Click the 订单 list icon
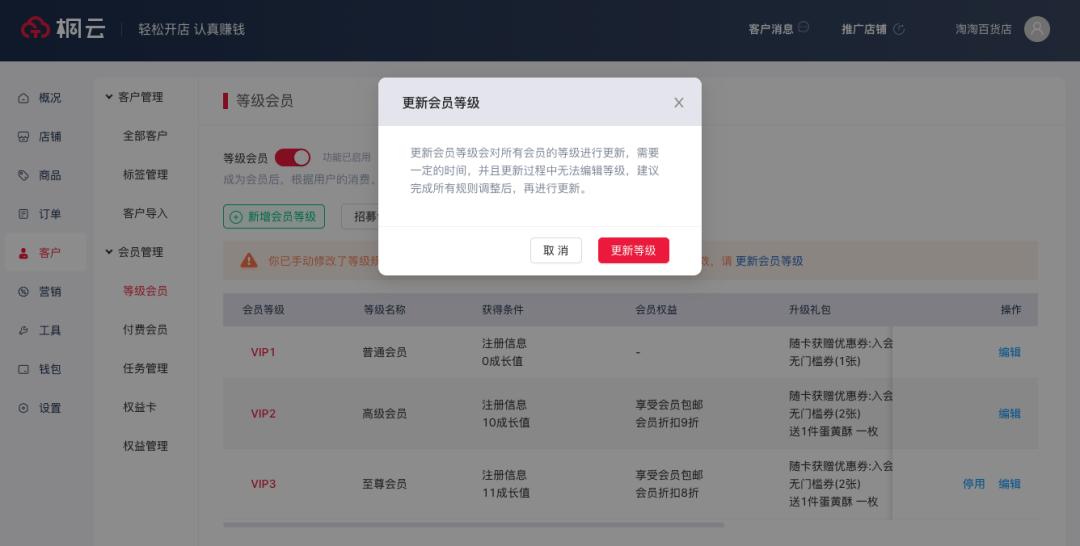This screenshot has height=546, width=1080. tap(23, 214)
